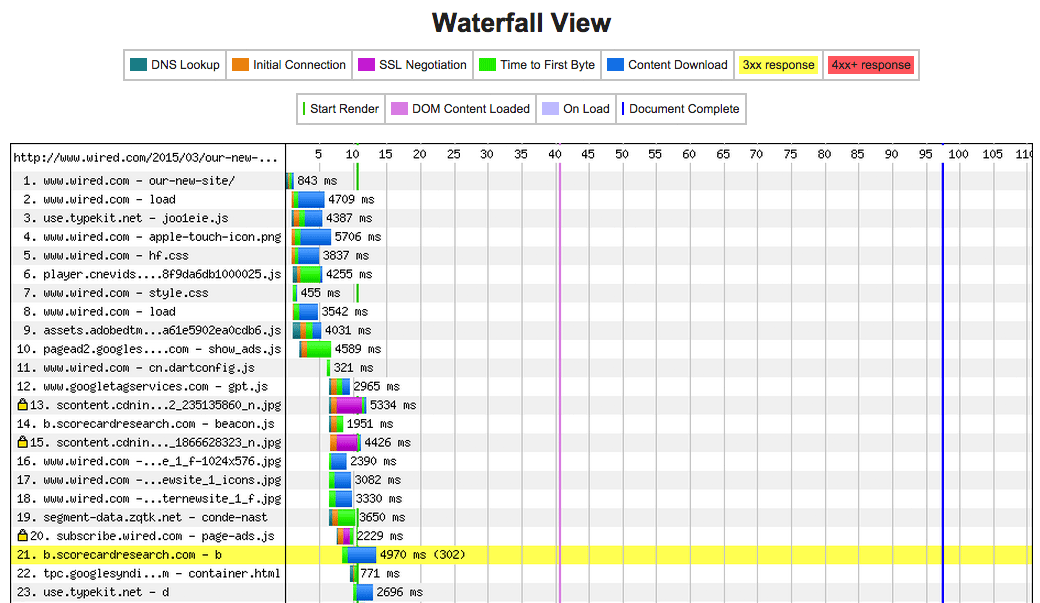Click the 75 second timeline tick label
This screenshot has height=603, width=1040.
790,155
